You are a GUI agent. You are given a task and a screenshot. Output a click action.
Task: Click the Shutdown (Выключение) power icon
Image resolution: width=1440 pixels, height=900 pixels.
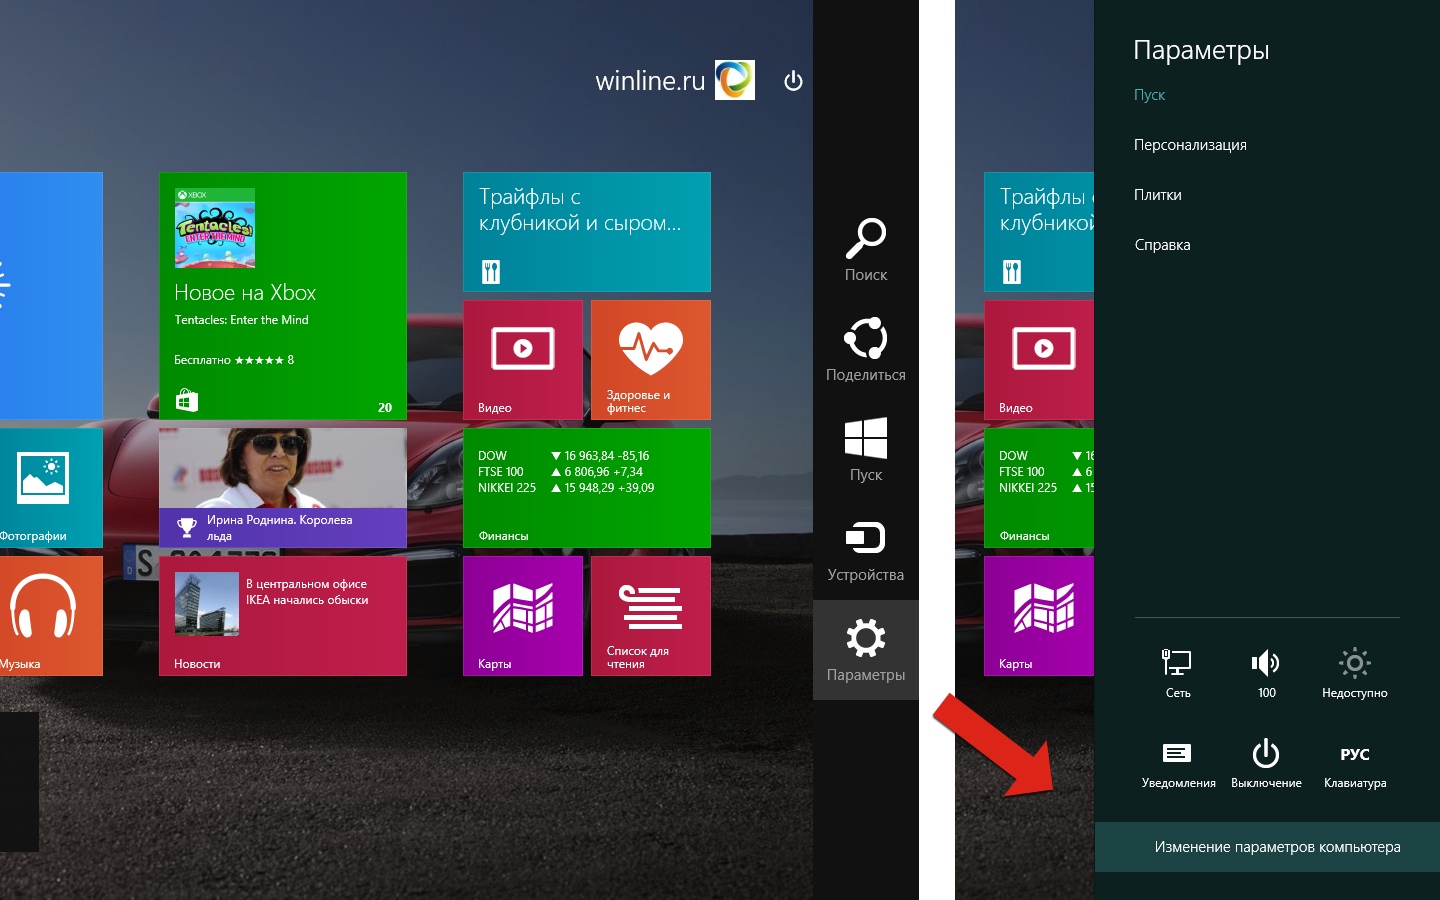tap(1266, 753)
